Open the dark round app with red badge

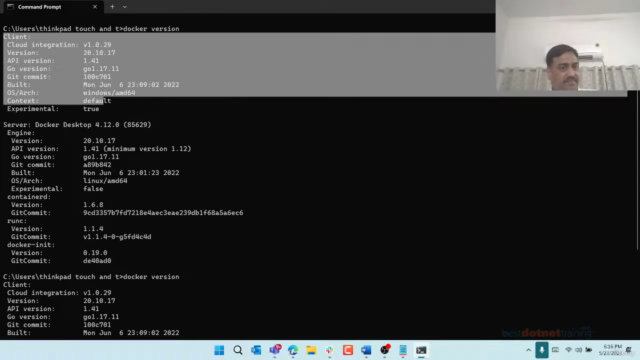click(384, 350)
